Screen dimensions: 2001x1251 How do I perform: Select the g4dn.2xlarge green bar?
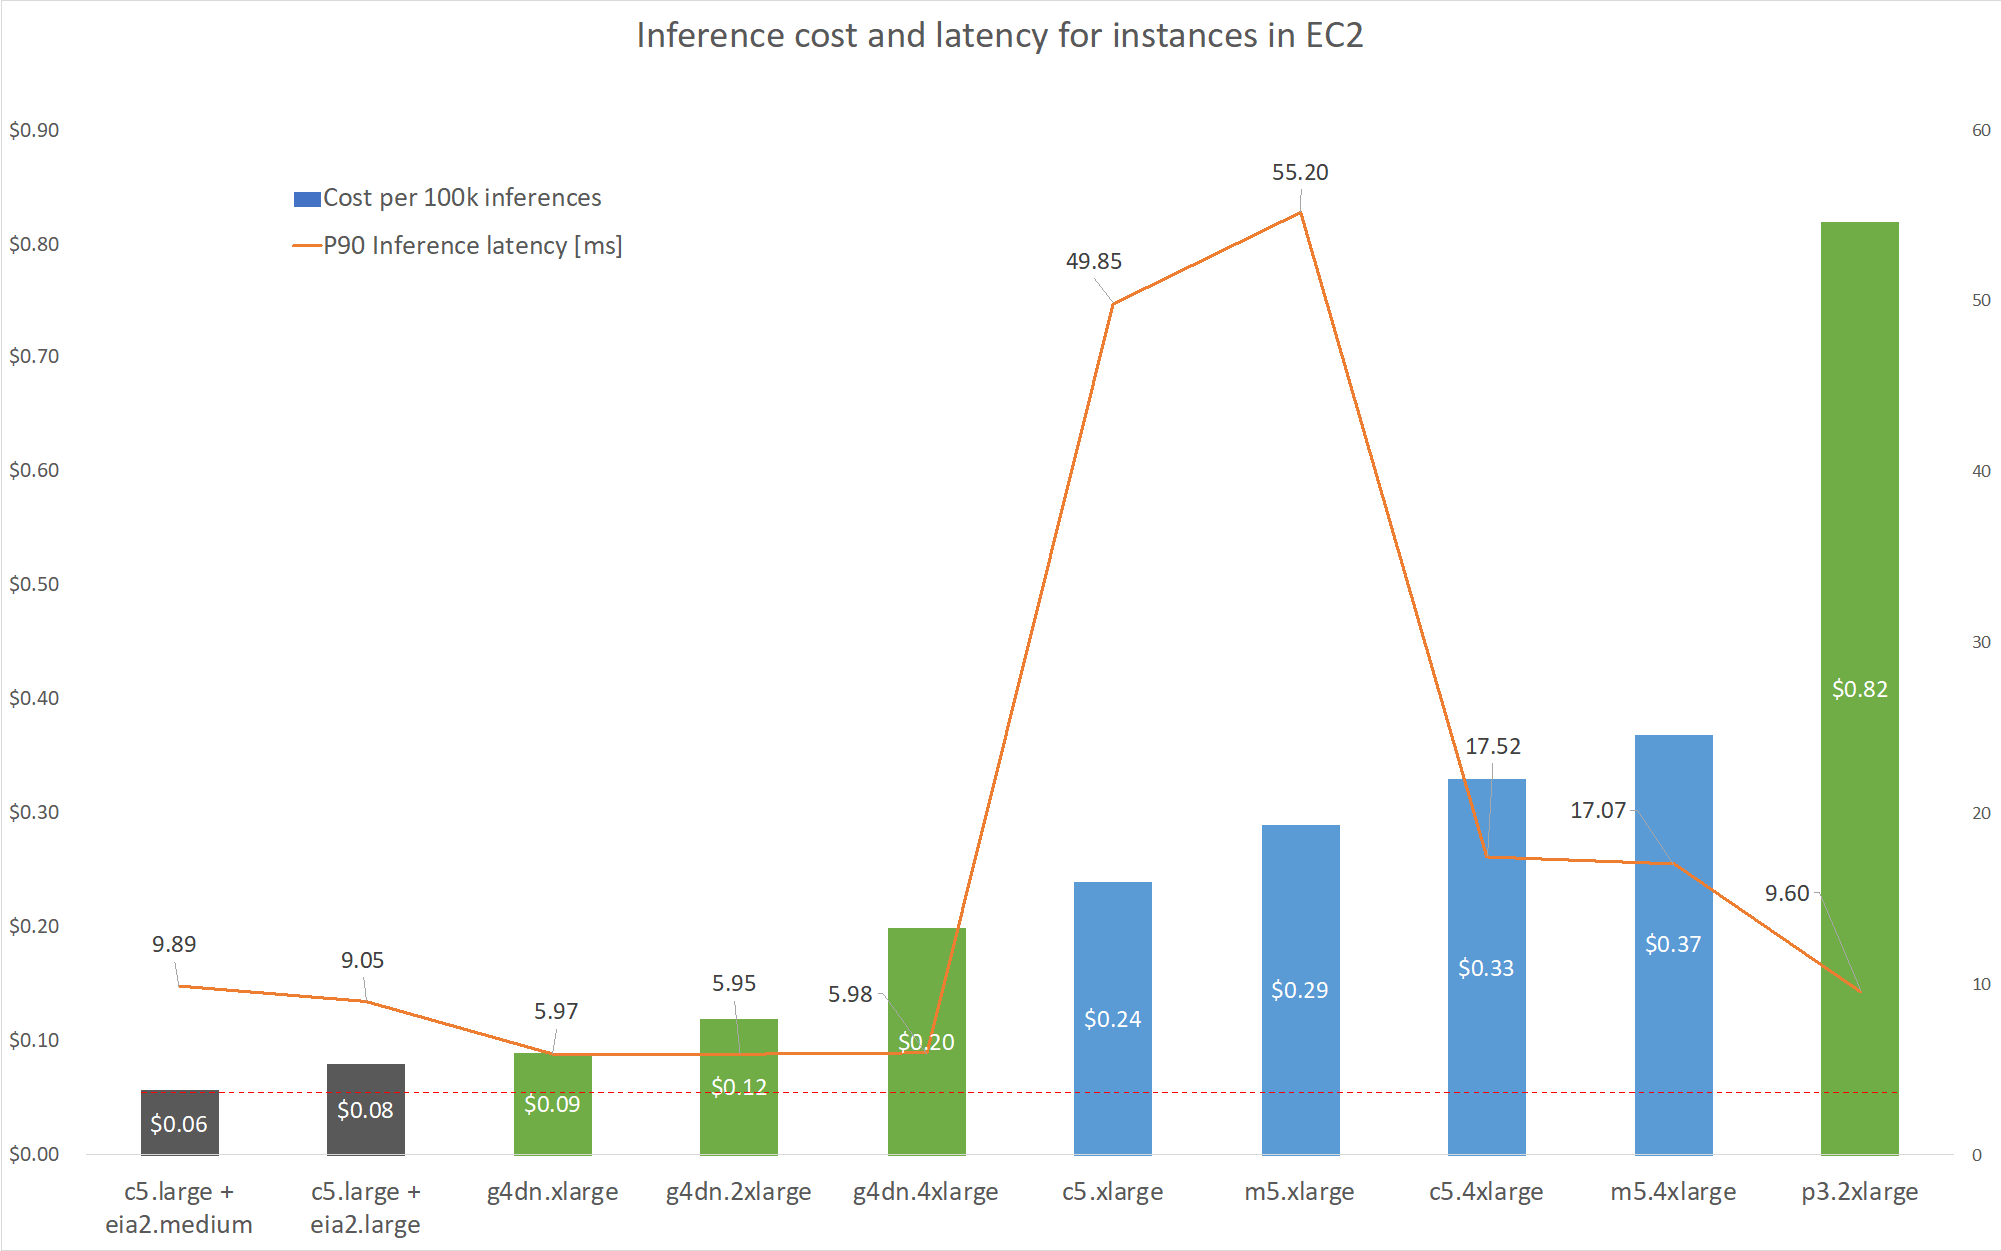[739, 1130]
